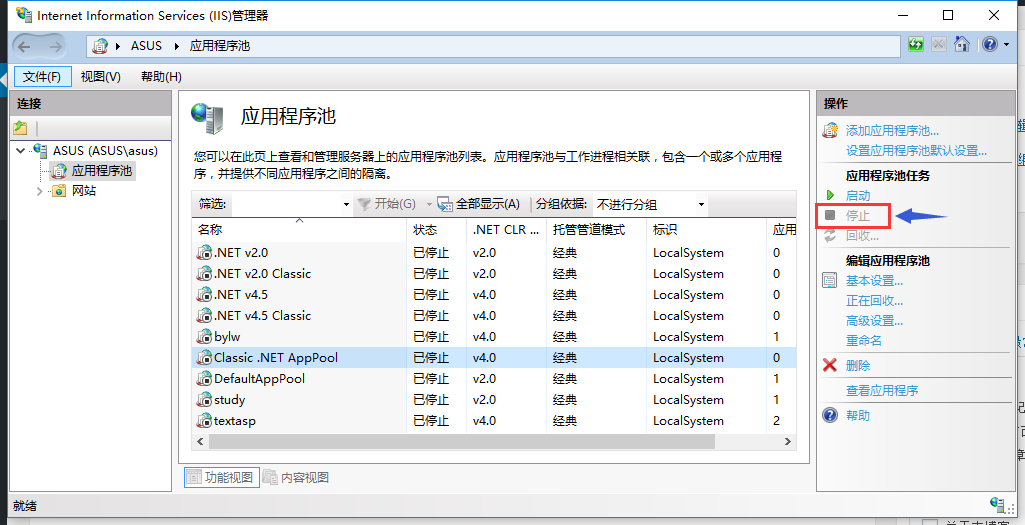Click the 筛选 filter input field
This screenshot has width=1025, height=525.
coord(286,204)
